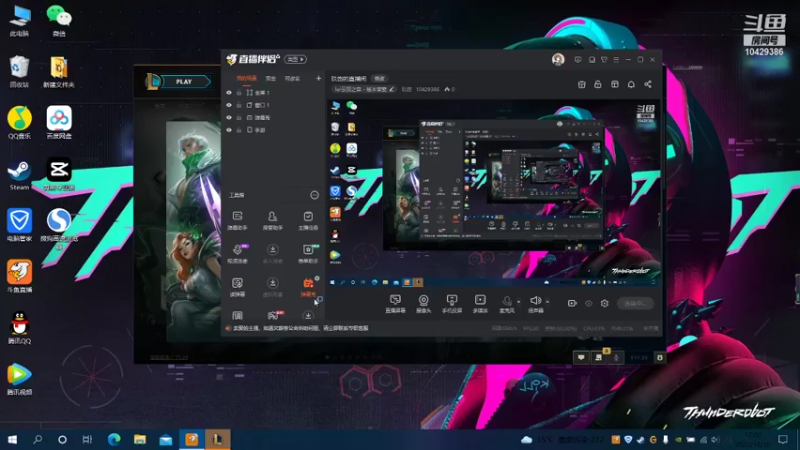This screenshot has width=800, height=450.
Task: Collapse the 工具箱 toolbox section
Action: [x=314, y=195]
